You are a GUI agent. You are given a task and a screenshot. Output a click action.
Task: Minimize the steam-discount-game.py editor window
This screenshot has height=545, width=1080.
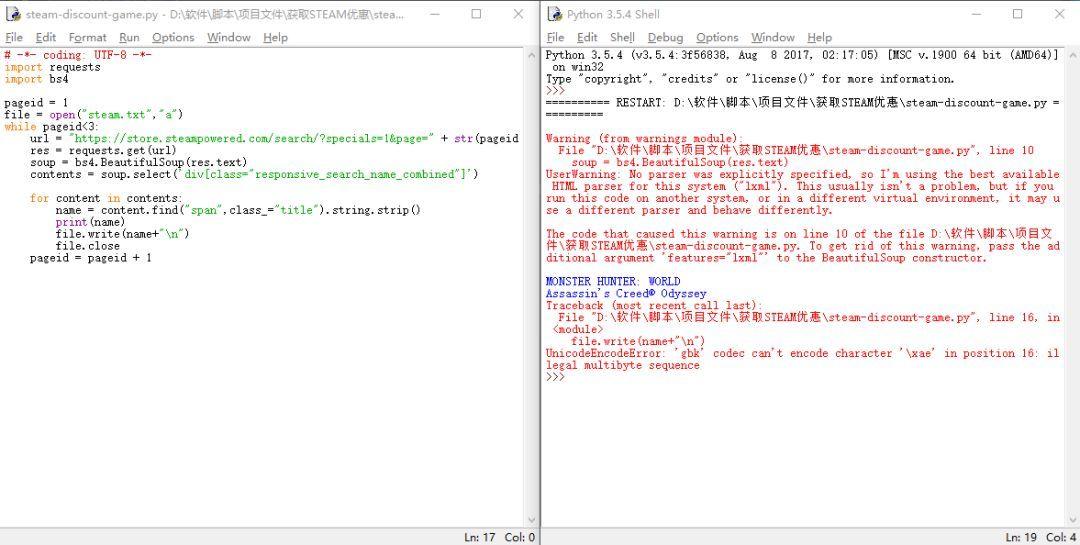tap(433, 14)
